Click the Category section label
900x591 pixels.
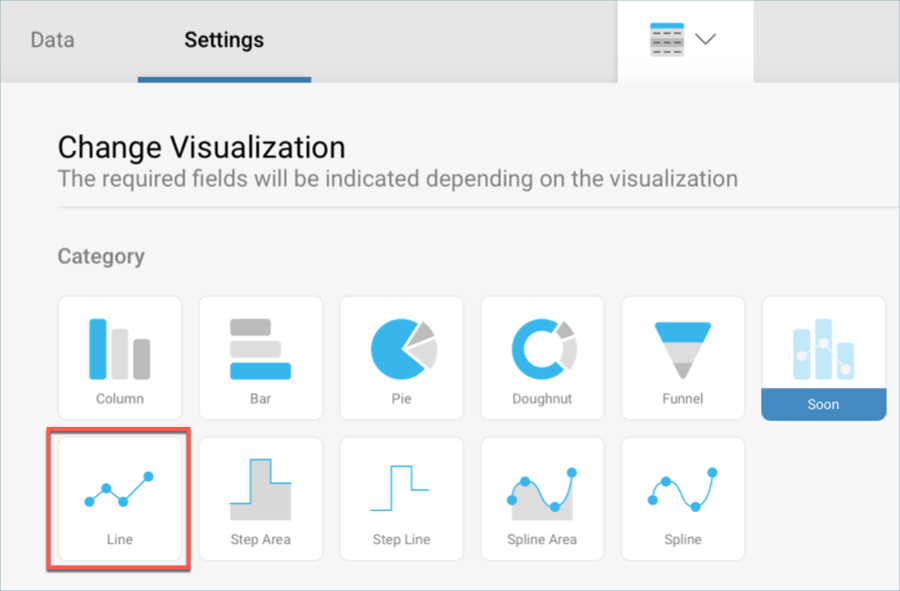[101, 256]
